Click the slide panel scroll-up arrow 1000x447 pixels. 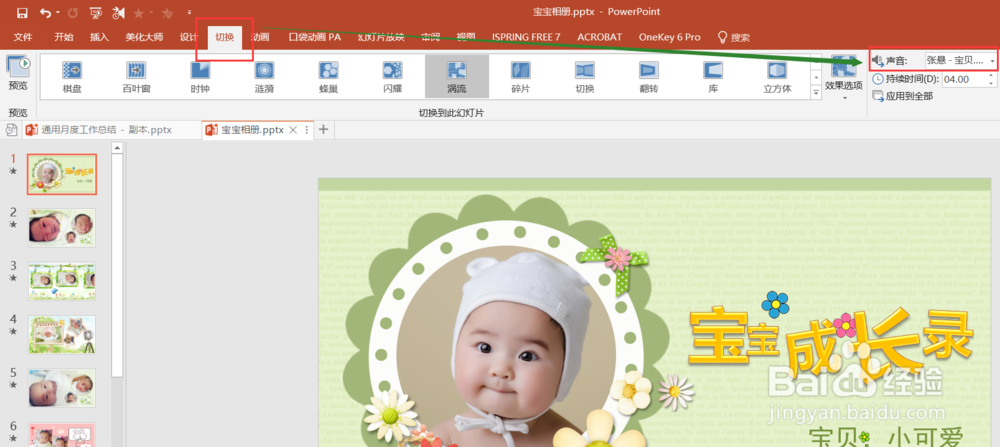pos(117,148)
